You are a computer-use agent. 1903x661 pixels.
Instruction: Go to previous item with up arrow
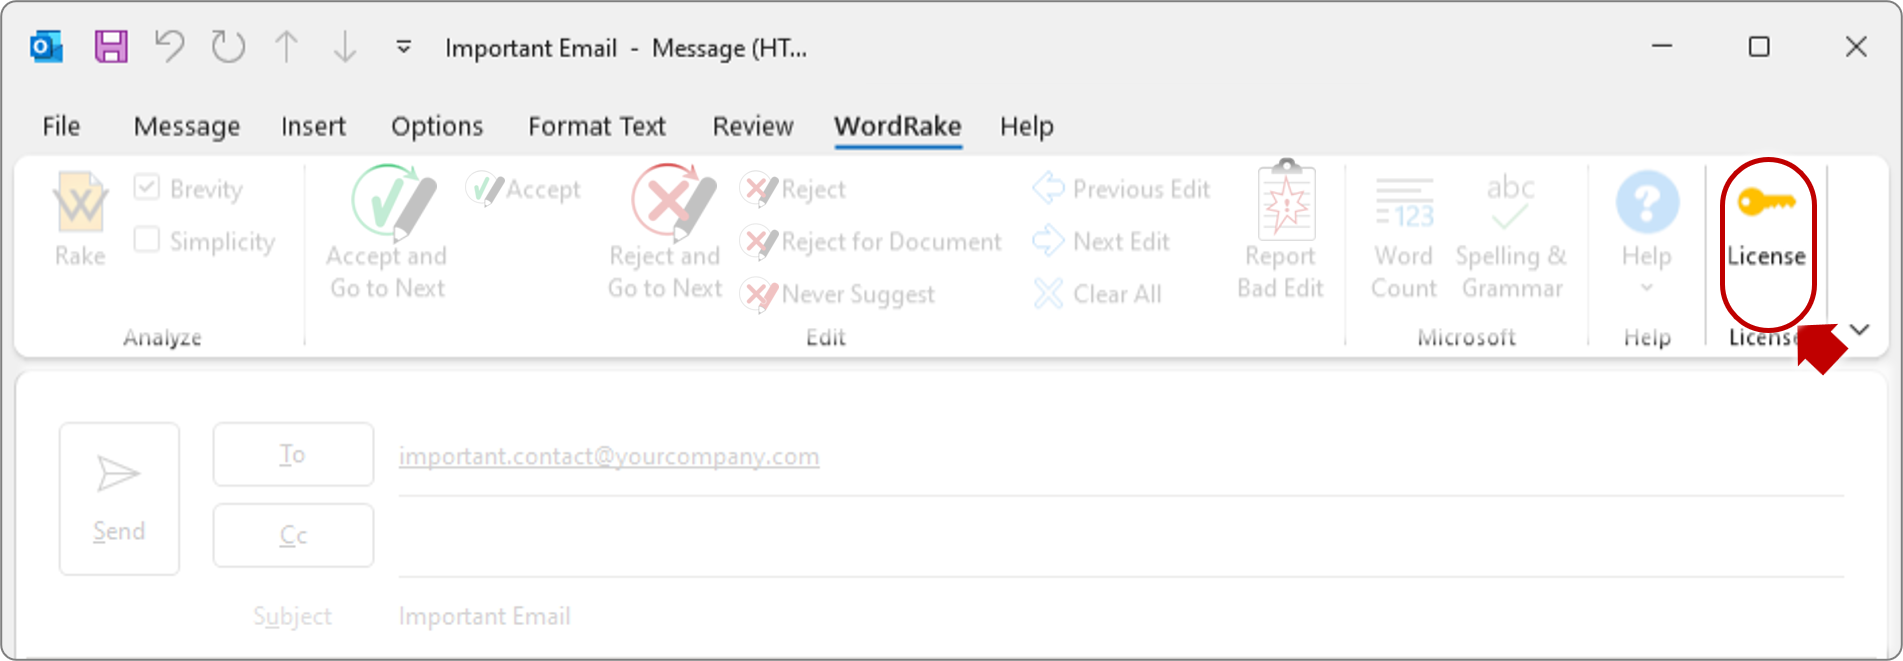coord(286,47)
